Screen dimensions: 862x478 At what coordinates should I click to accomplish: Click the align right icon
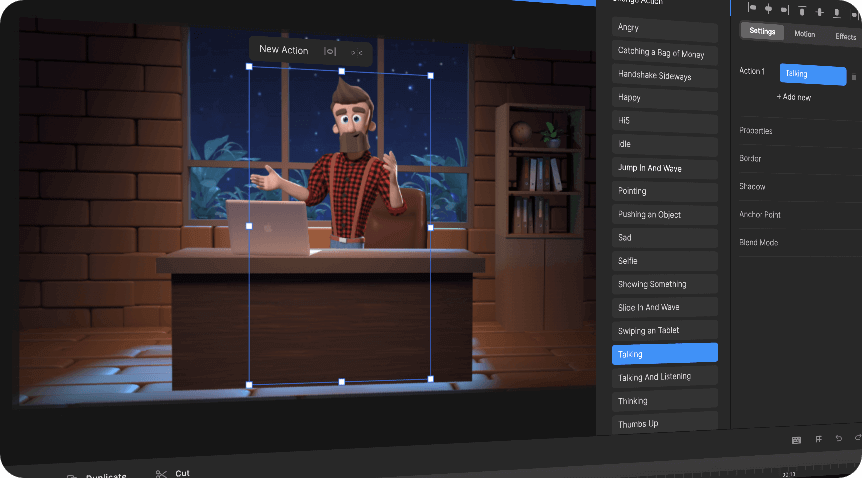(785, 10)
